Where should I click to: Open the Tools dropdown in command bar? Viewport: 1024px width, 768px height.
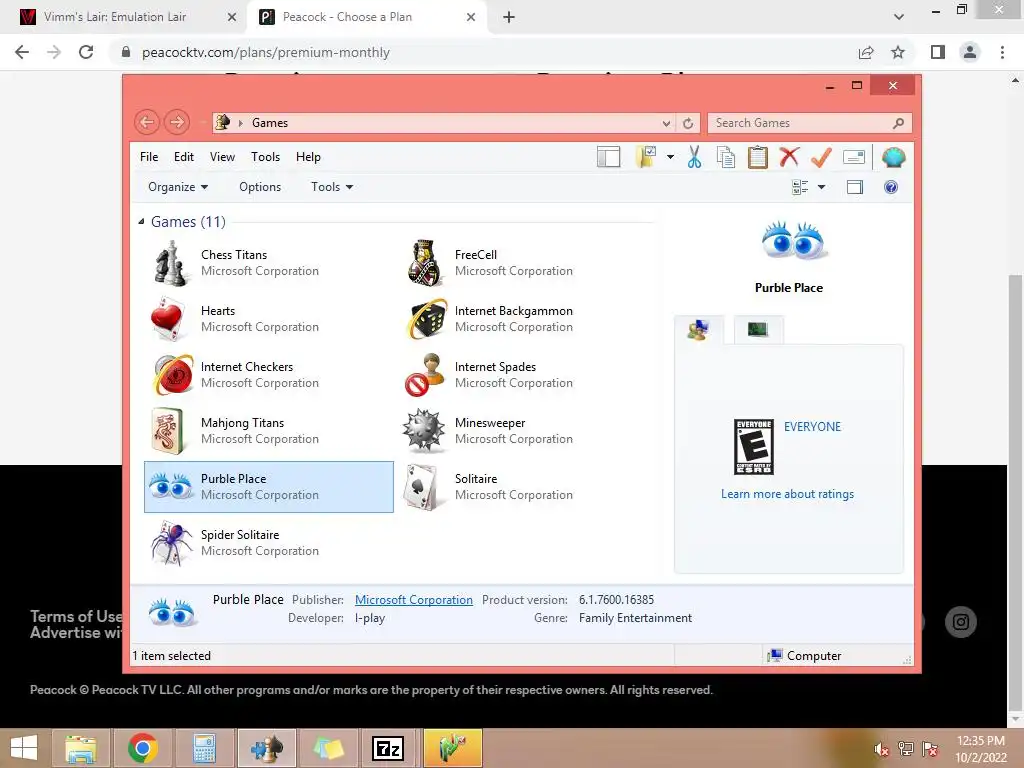tap(332, 187)
